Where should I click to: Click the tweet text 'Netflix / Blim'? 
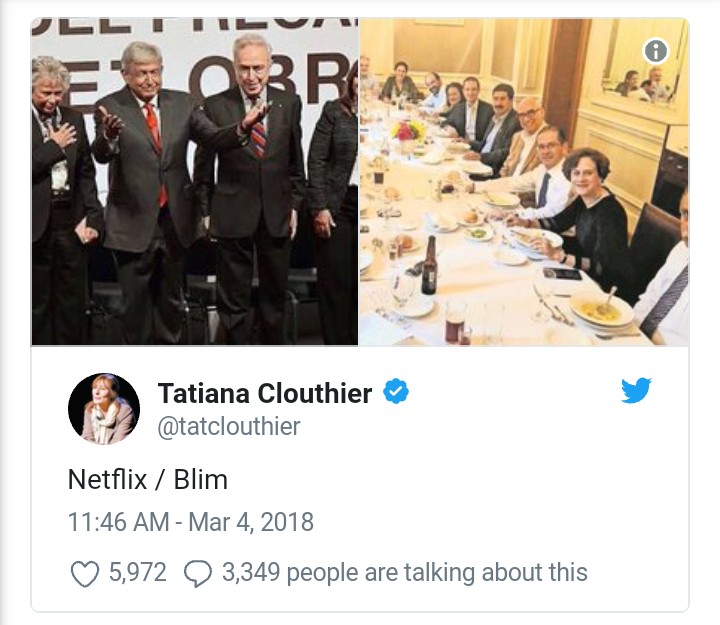147,480
